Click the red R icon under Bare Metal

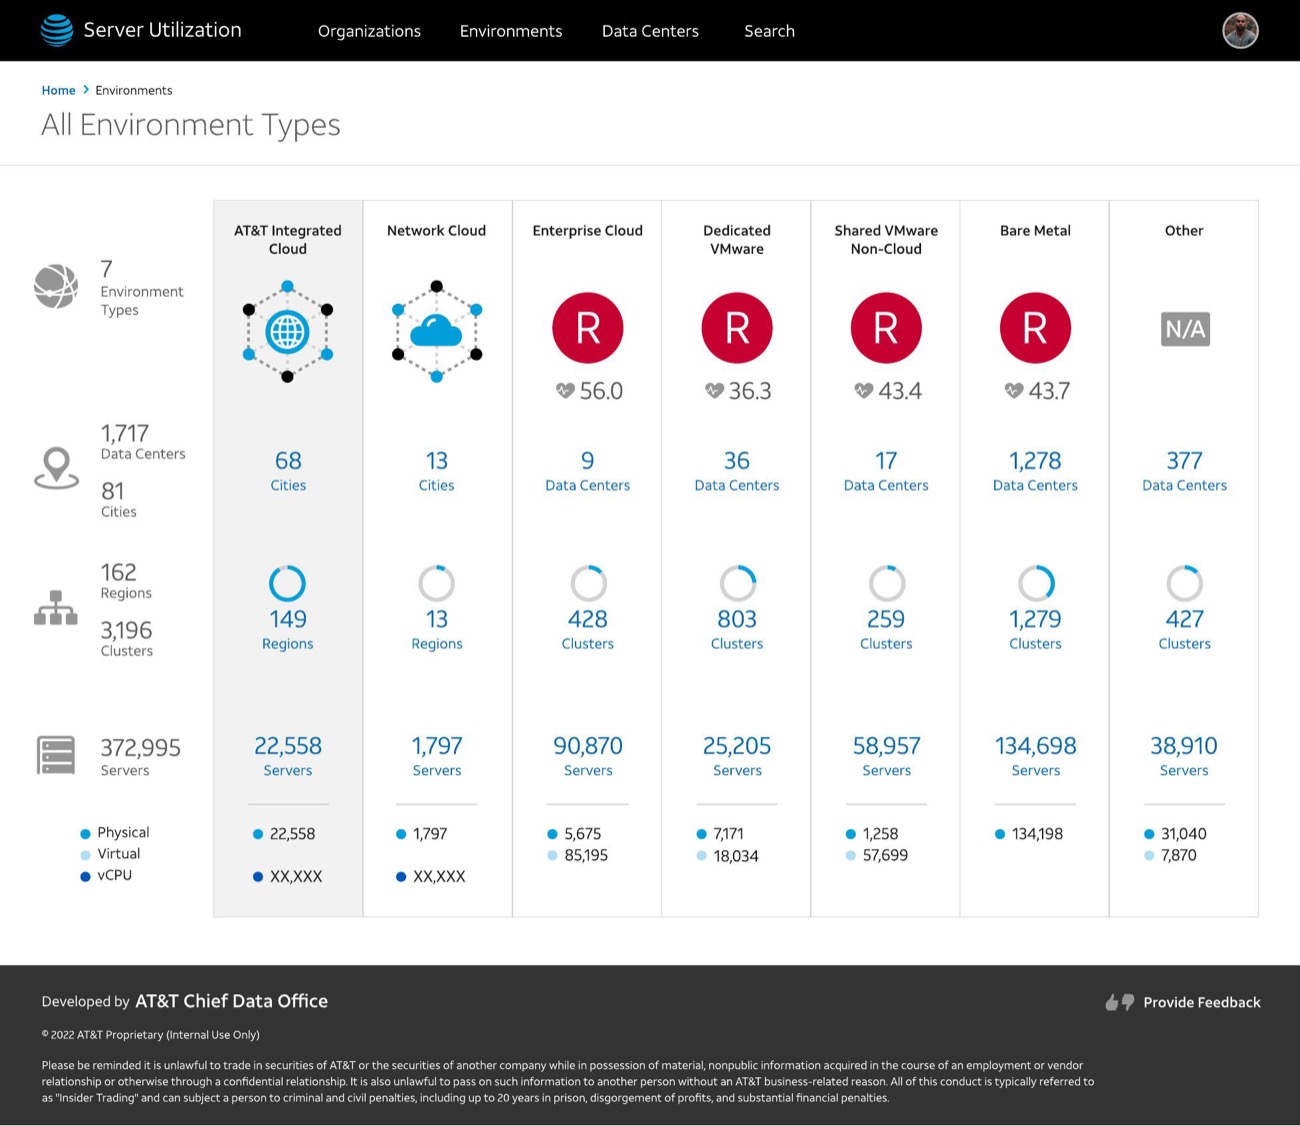(x=1035, y=328)
